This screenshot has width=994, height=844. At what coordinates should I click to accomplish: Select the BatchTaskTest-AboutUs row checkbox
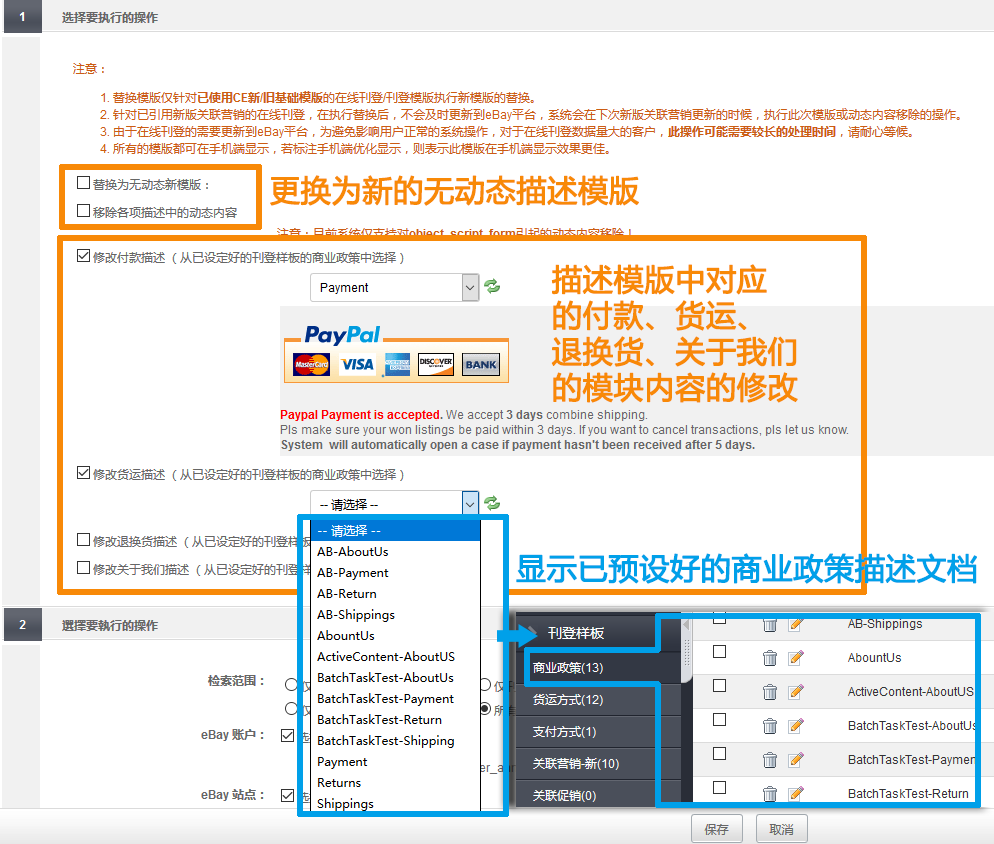click(x=719, y=720)
